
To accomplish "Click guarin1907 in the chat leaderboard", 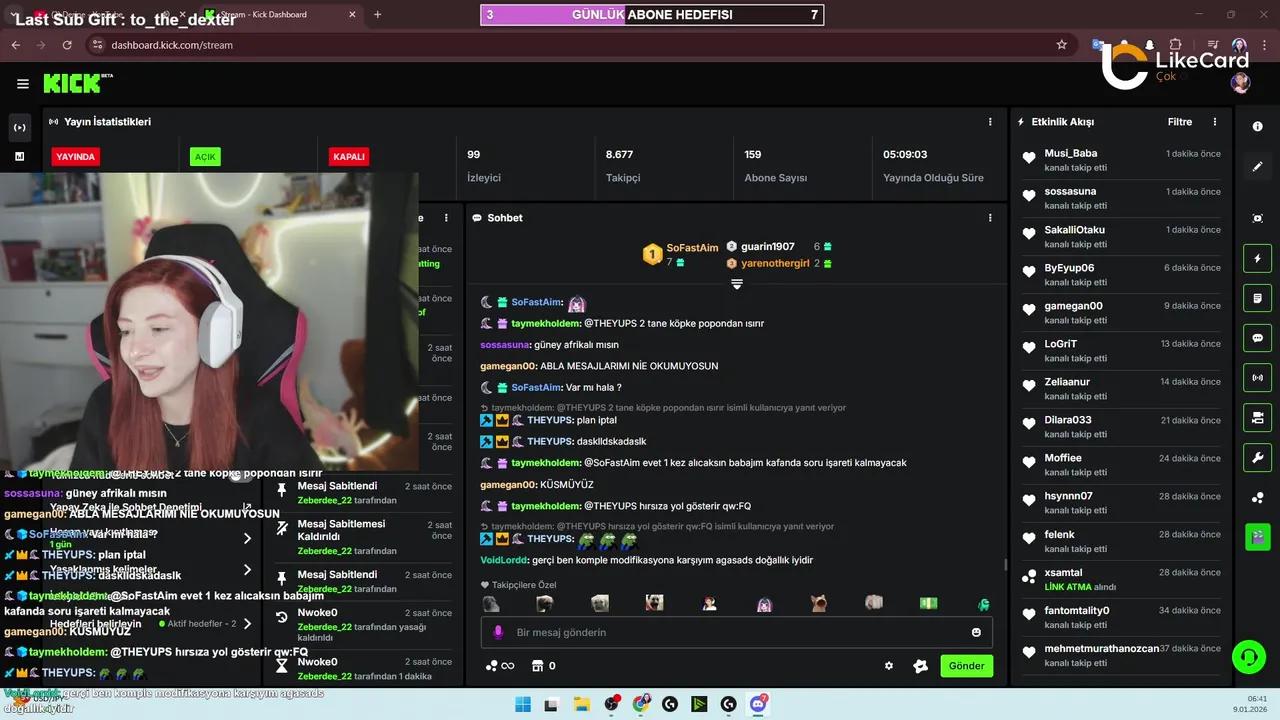I will (768, 247).
